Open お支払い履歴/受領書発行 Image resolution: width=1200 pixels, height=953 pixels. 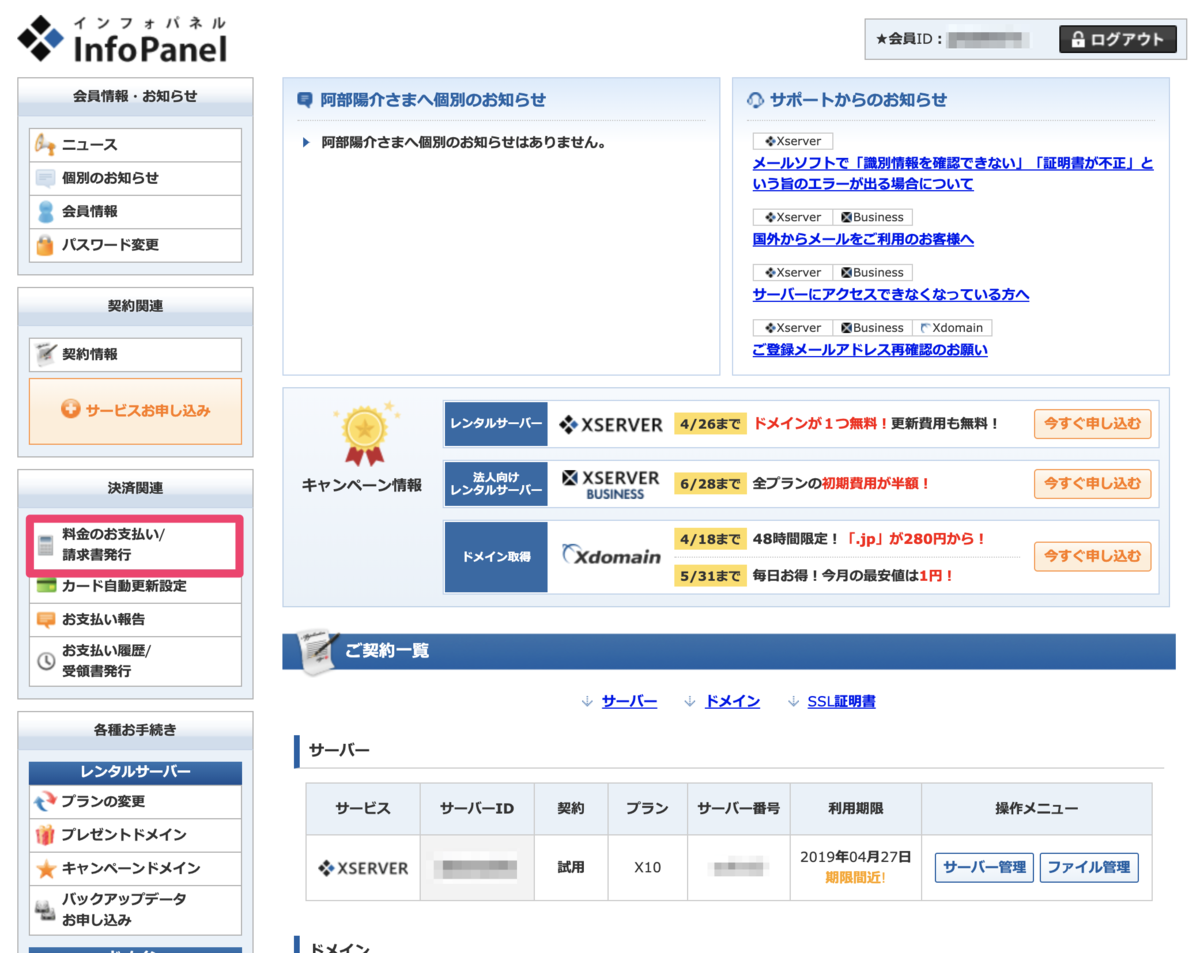pos(135,661)
